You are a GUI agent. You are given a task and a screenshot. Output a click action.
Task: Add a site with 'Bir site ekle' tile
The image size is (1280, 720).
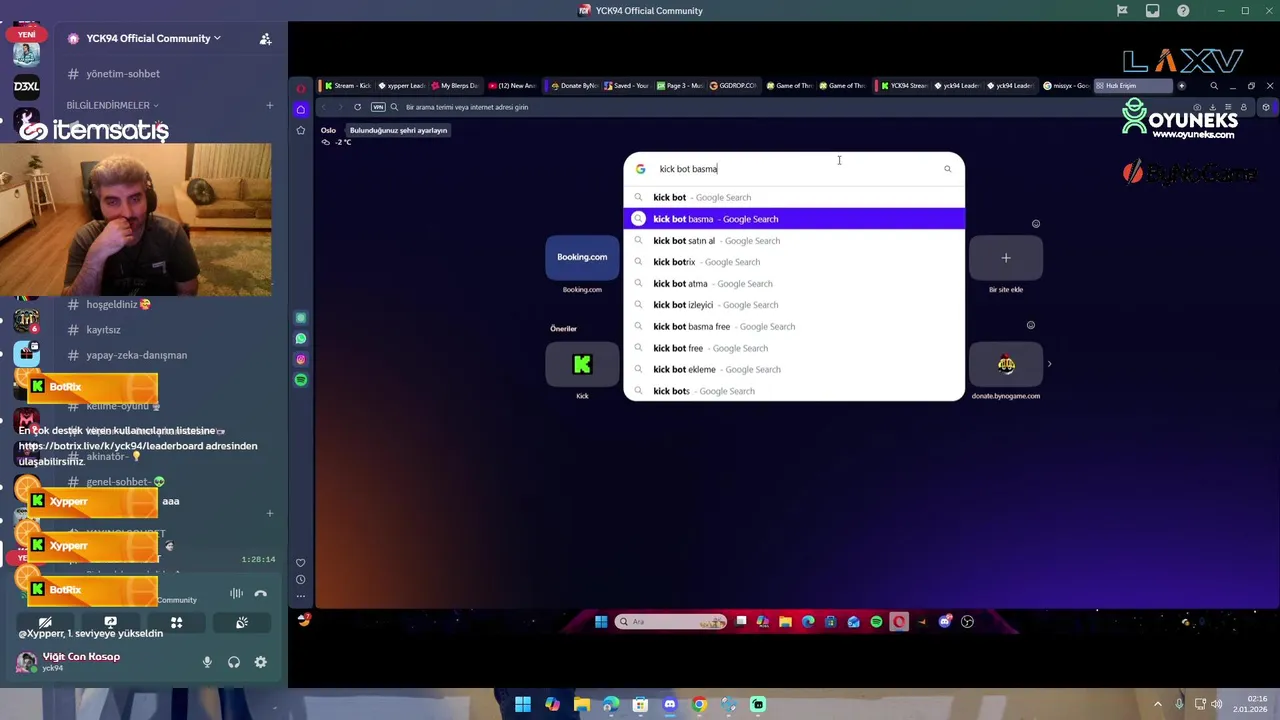pos(1006,258)
